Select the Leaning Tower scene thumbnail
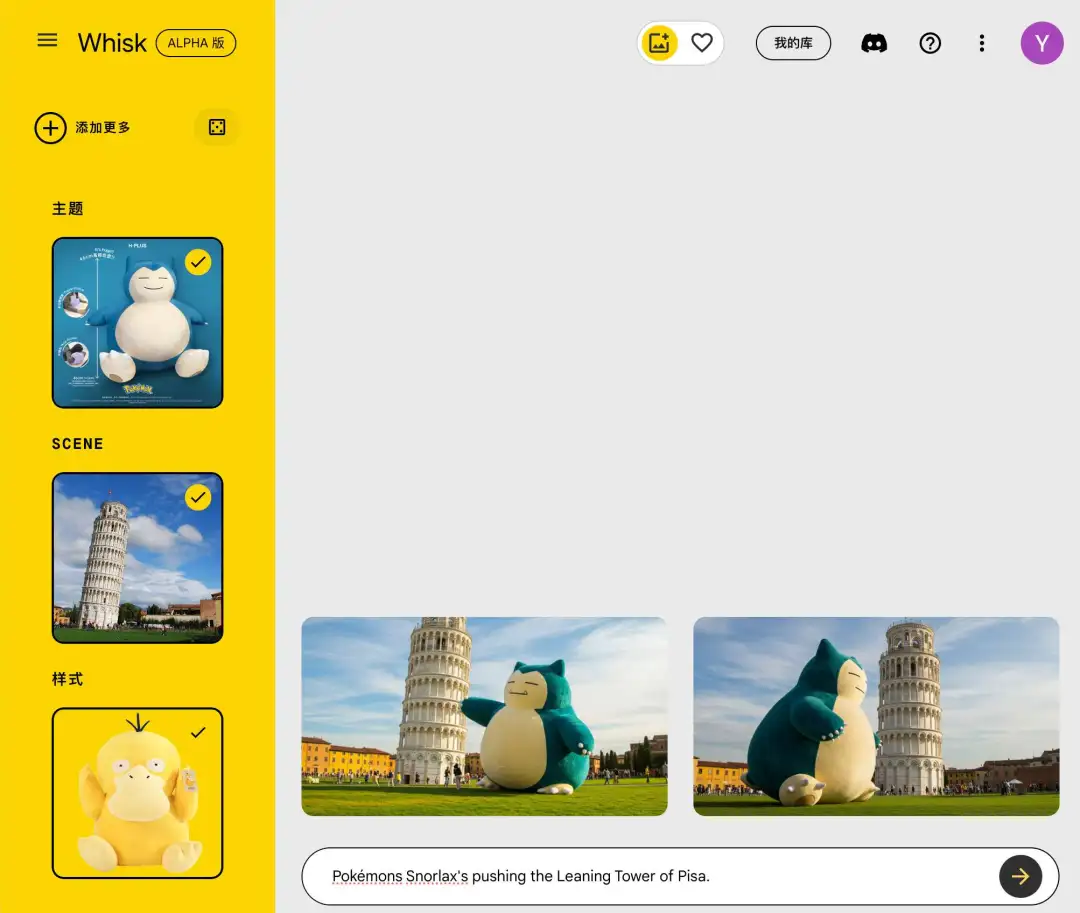The height and width of the screenshot is (913, 1080). point(138,558)
